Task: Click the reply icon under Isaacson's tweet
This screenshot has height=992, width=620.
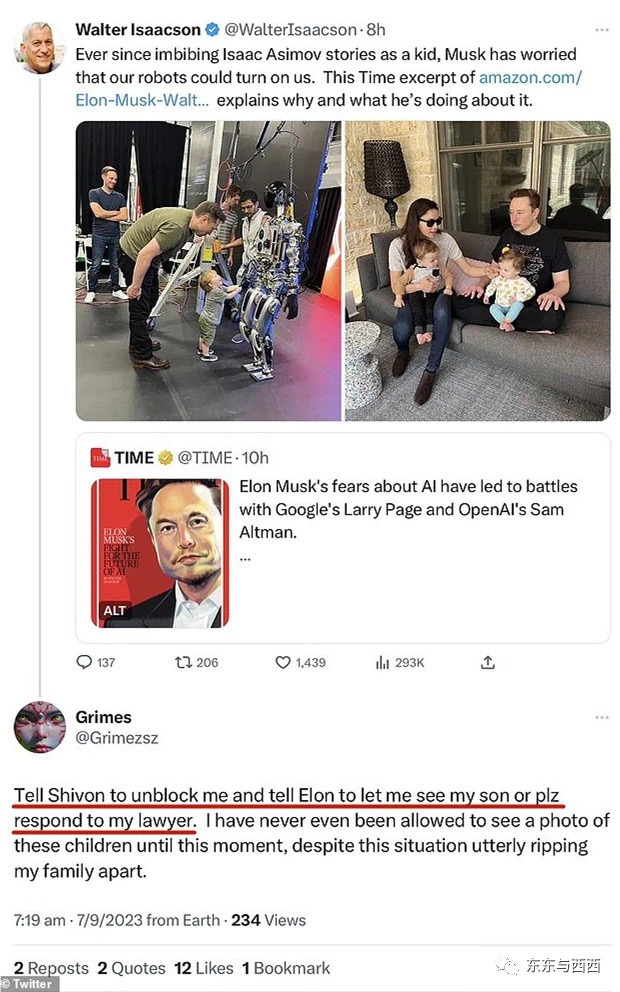Action: tap(84, 662)
